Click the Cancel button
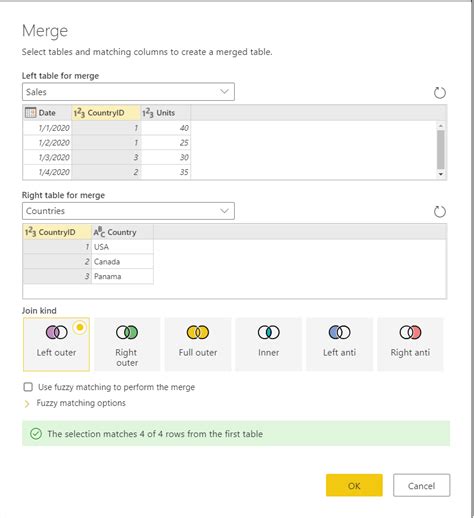 [421, 485]
